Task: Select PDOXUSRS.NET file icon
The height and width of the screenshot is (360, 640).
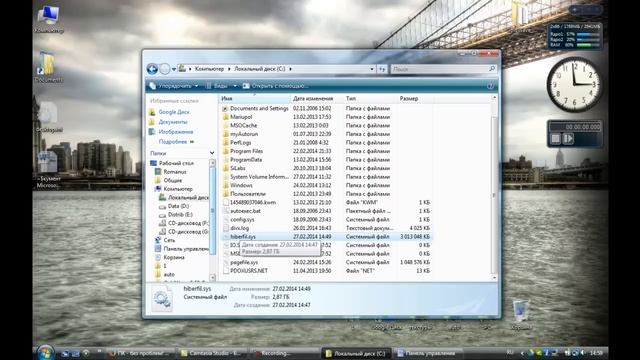Action: 225,271
